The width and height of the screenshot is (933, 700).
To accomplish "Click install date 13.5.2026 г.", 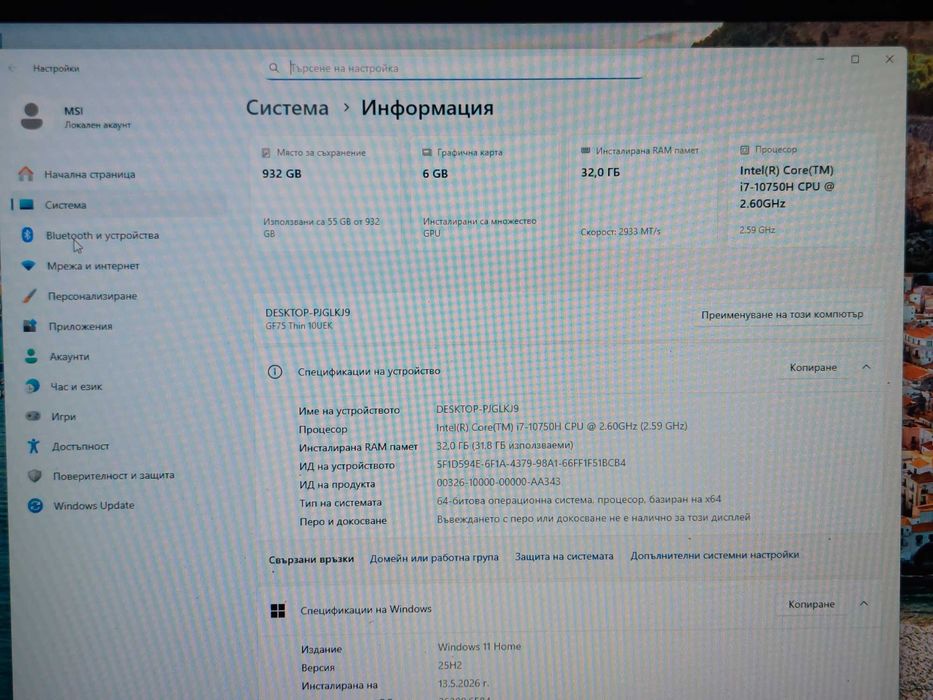I will click(x=464, y=683).
